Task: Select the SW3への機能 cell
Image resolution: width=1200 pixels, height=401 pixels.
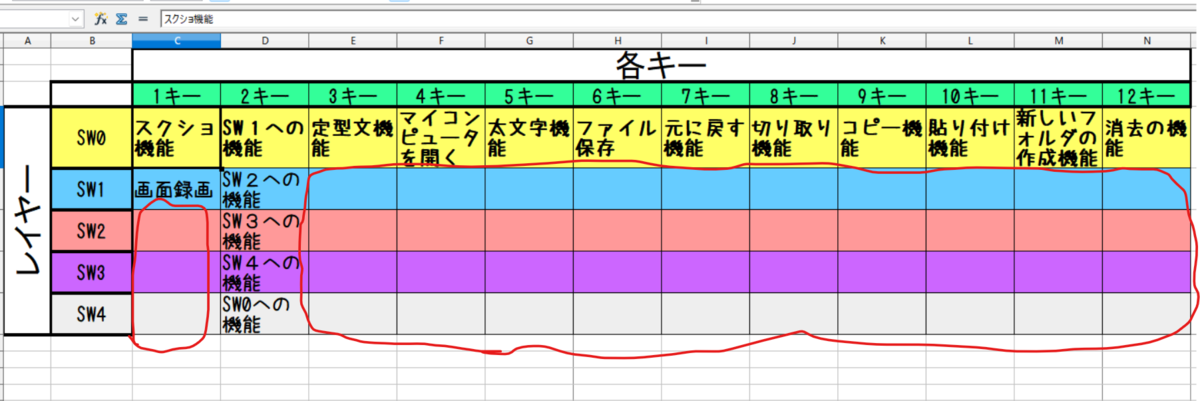Action: 265,230
